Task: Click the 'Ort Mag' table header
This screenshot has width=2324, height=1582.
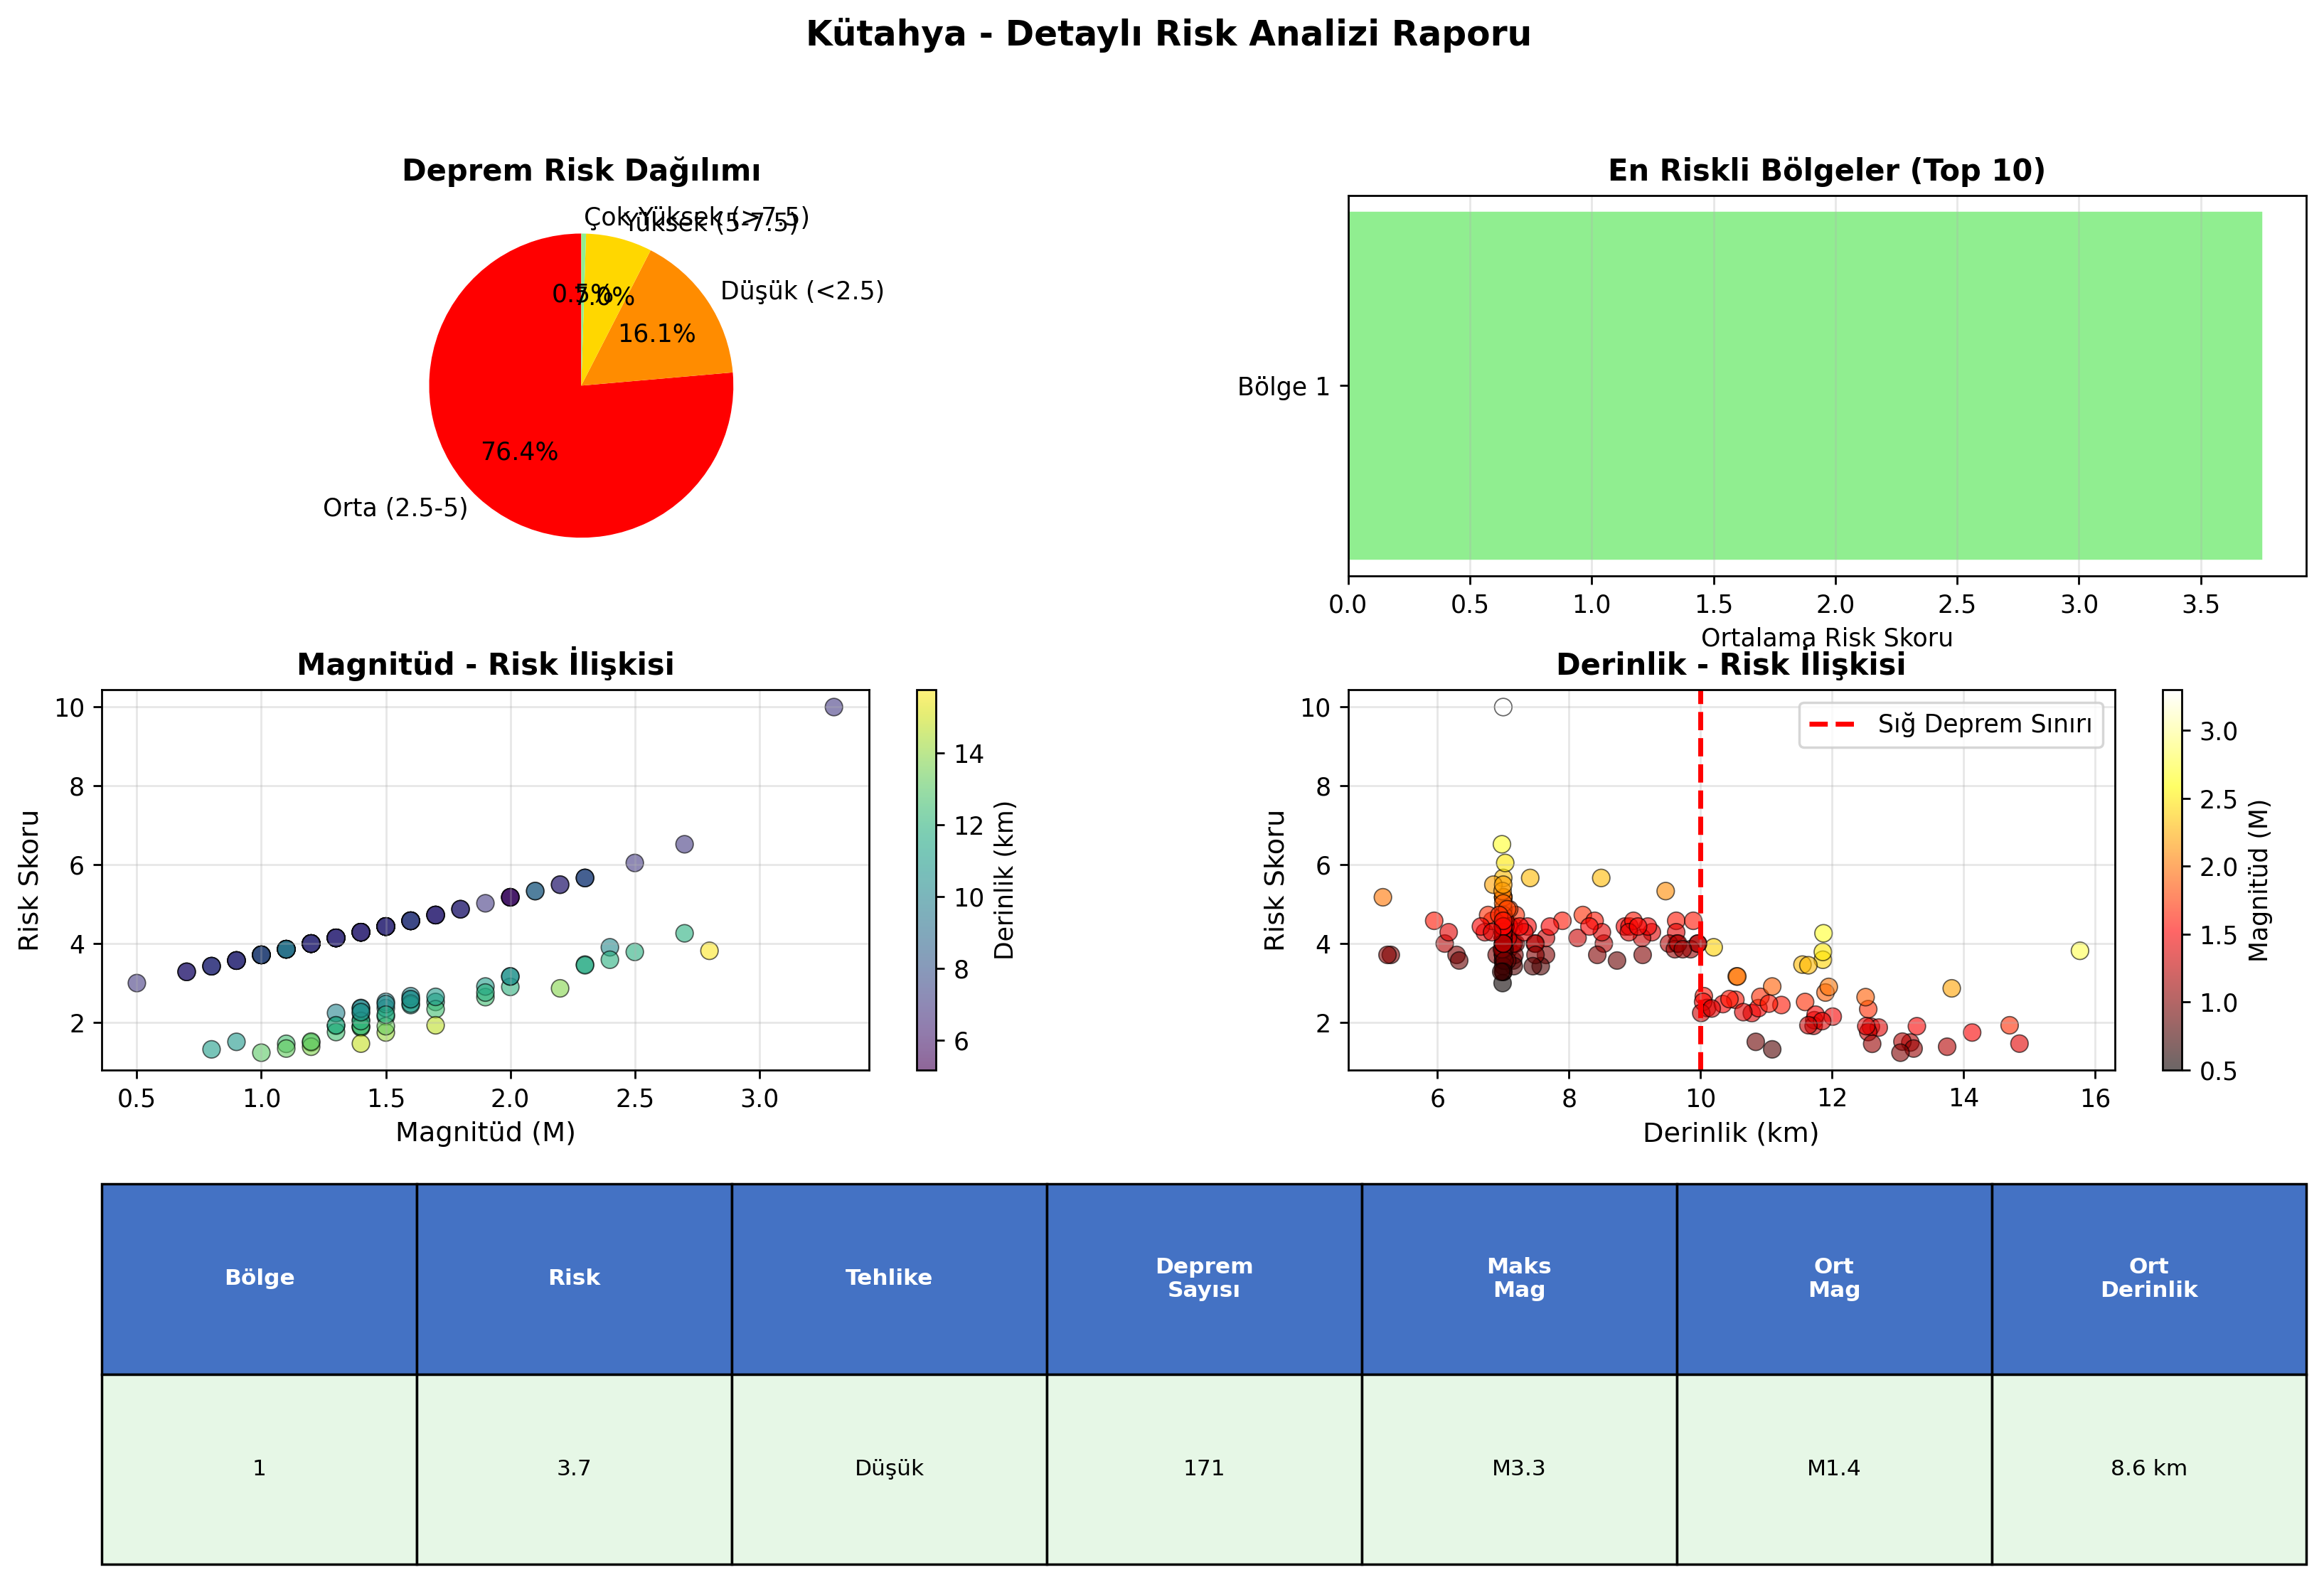Action: click(1834, 1278)
